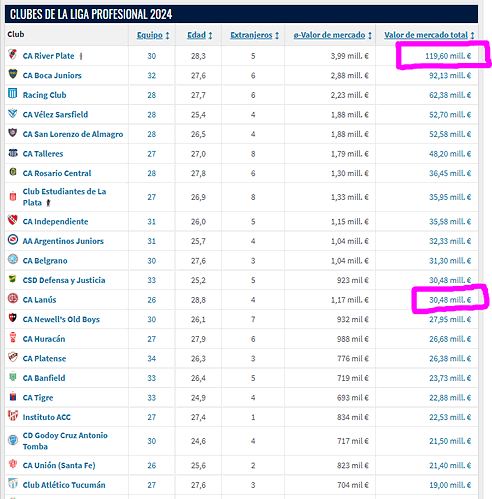
Task: Sort by ø-Valor de mercado header
Action: (332, 35)
